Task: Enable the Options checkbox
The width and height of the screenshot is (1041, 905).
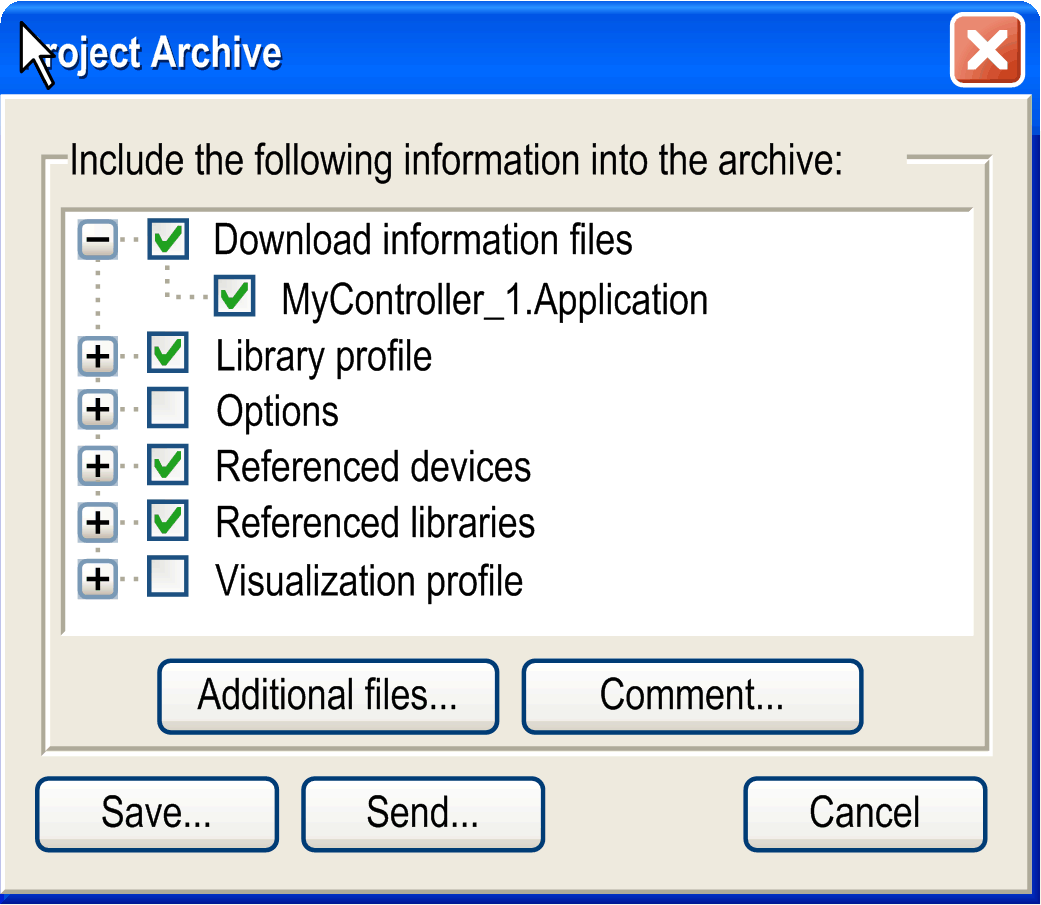Action: (x=168, y=408)
